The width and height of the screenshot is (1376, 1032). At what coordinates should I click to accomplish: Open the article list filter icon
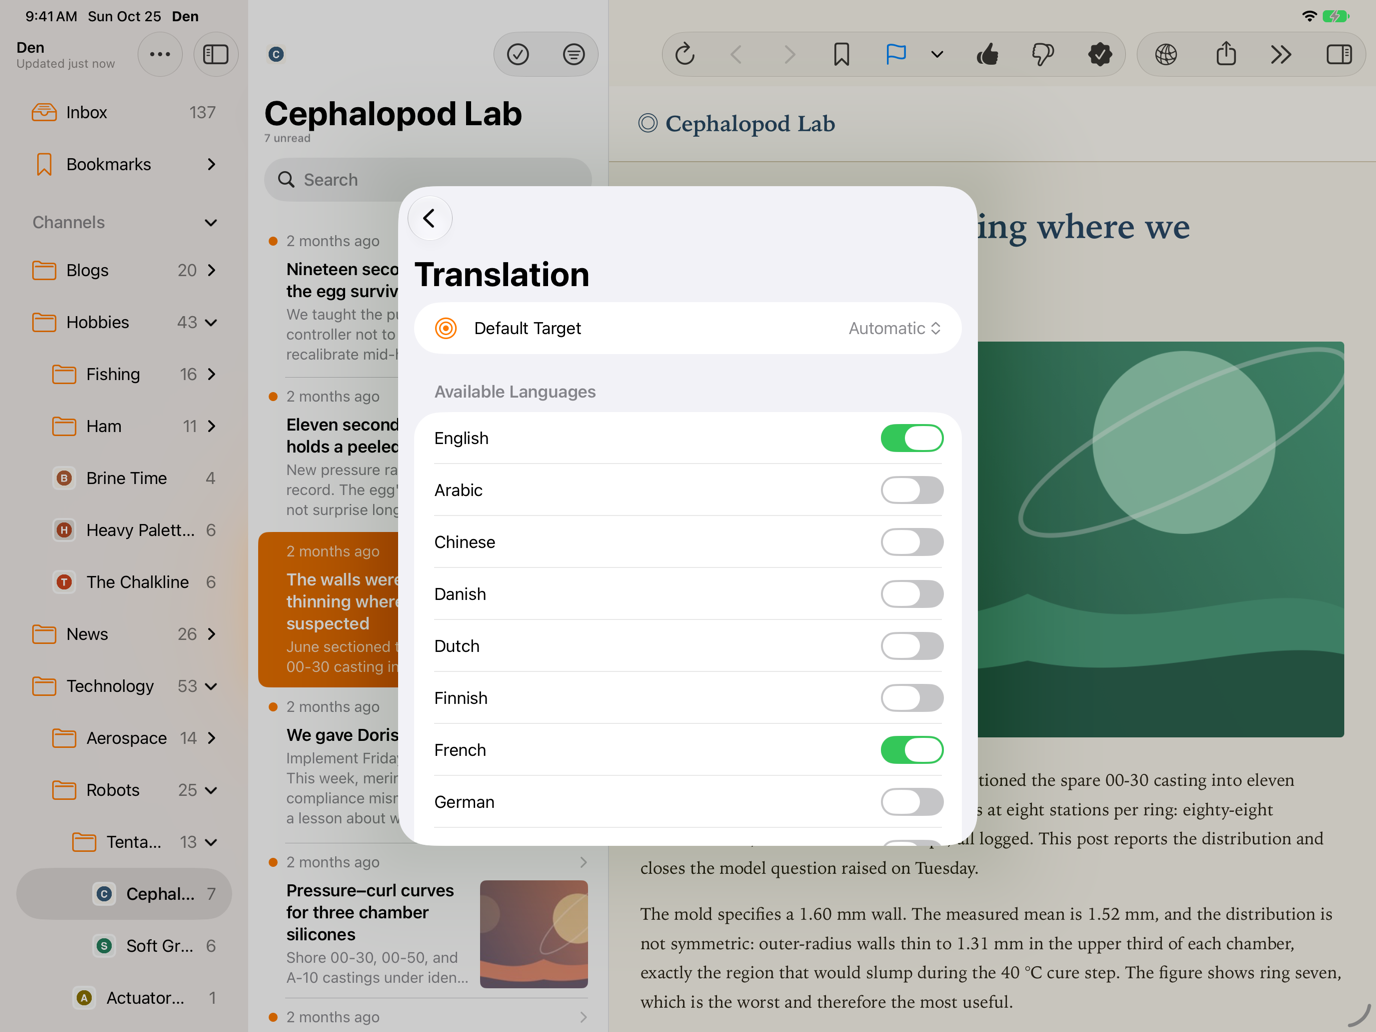[x=573, y=54]
